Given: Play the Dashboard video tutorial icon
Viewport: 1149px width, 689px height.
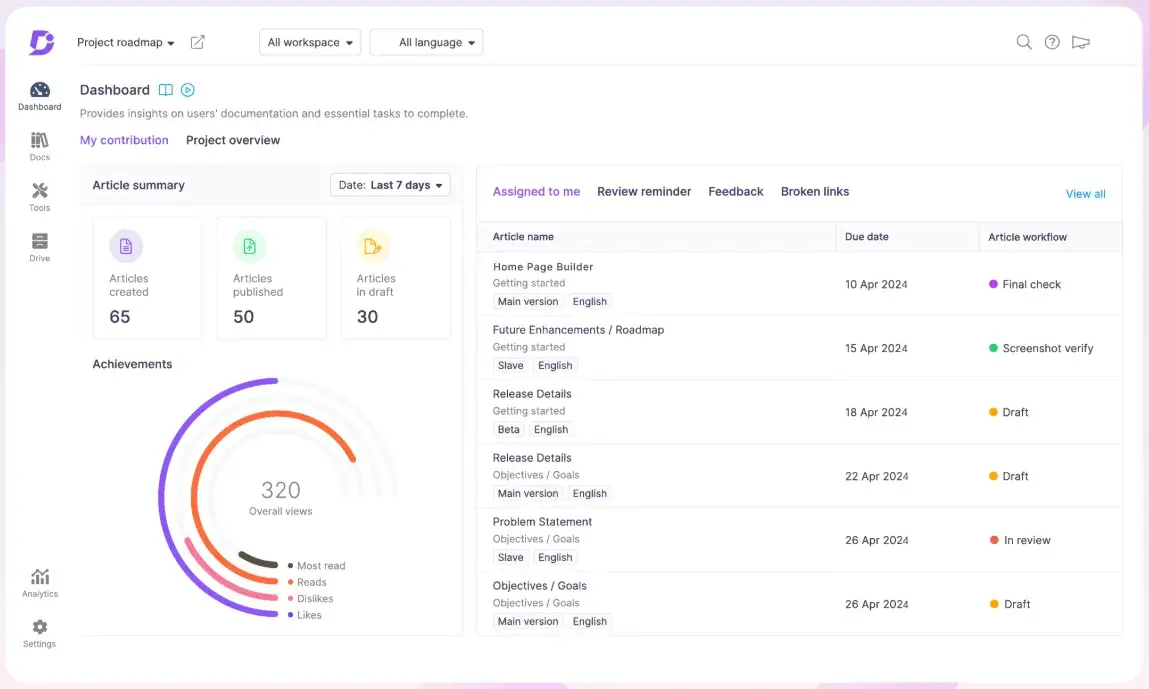Looking at the screenshot, I should click(187, 90).
